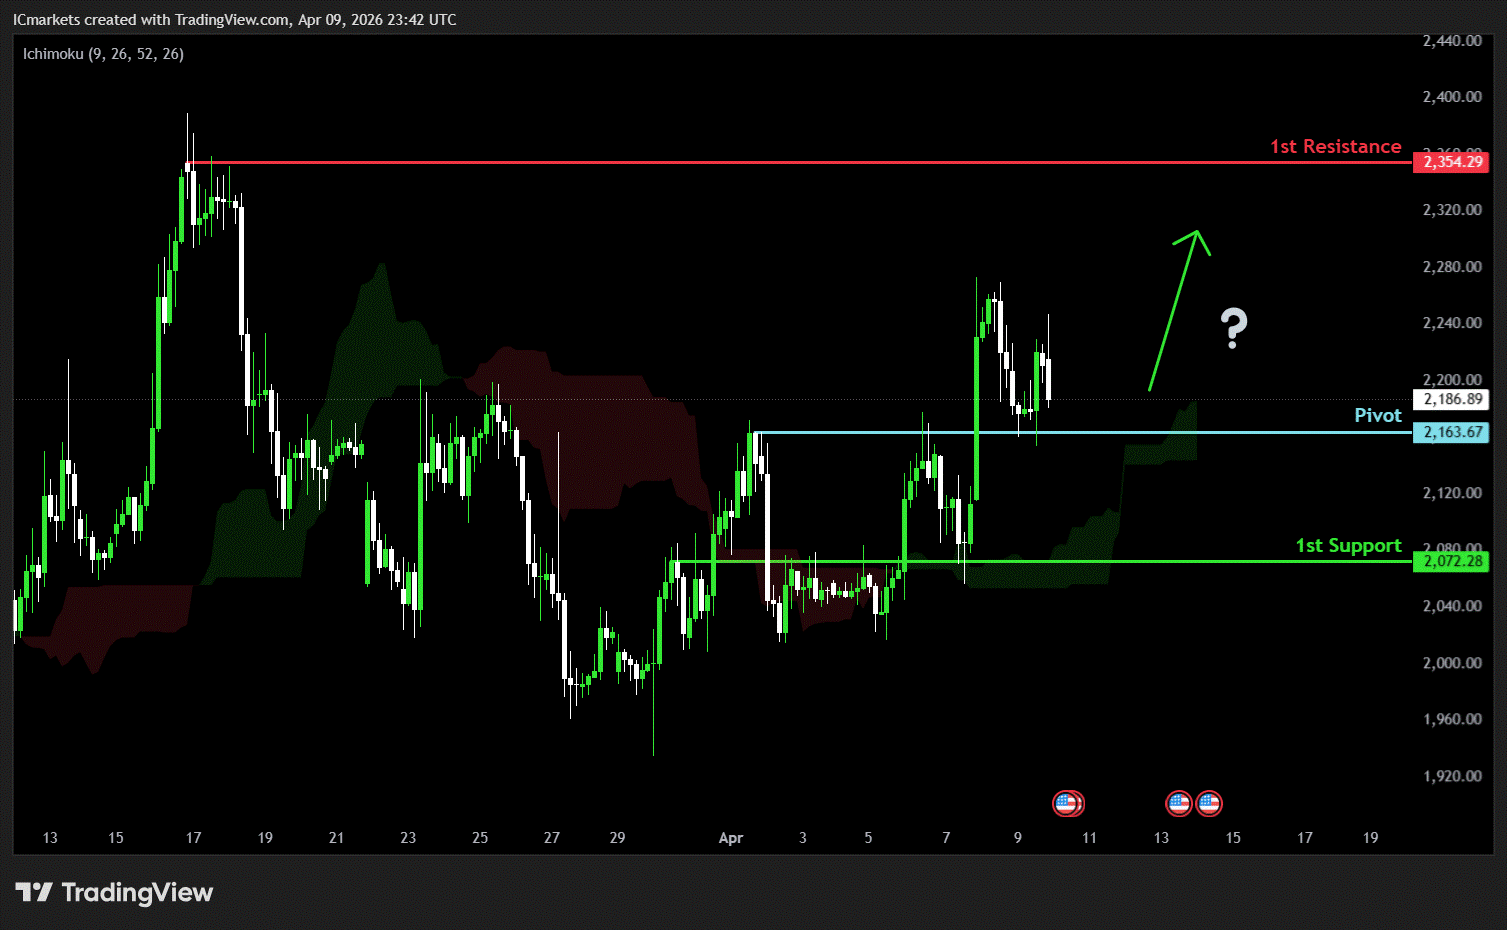This screenshot has width=1507, height=930.
Task: Click the 2,440.00 value on the price axis
Action: click(x=1451, y=41)
